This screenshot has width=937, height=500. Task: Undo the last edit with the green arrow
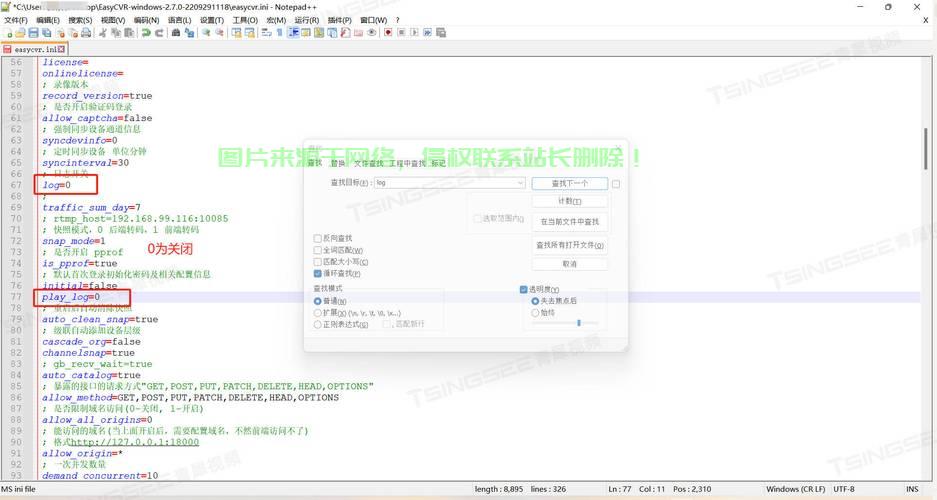click(x=146, y=33)
